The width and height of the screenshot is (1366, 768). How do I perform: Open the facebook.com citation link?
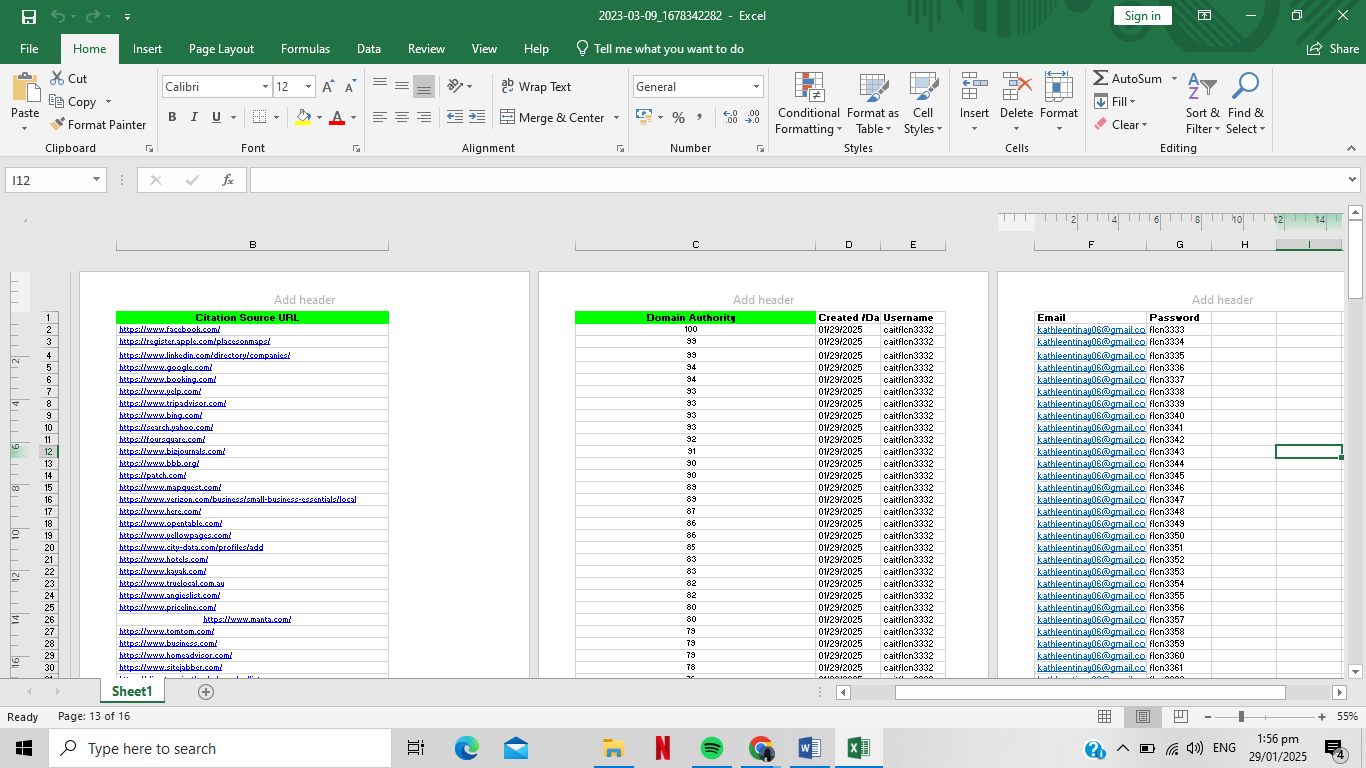(x=169, y=329)
